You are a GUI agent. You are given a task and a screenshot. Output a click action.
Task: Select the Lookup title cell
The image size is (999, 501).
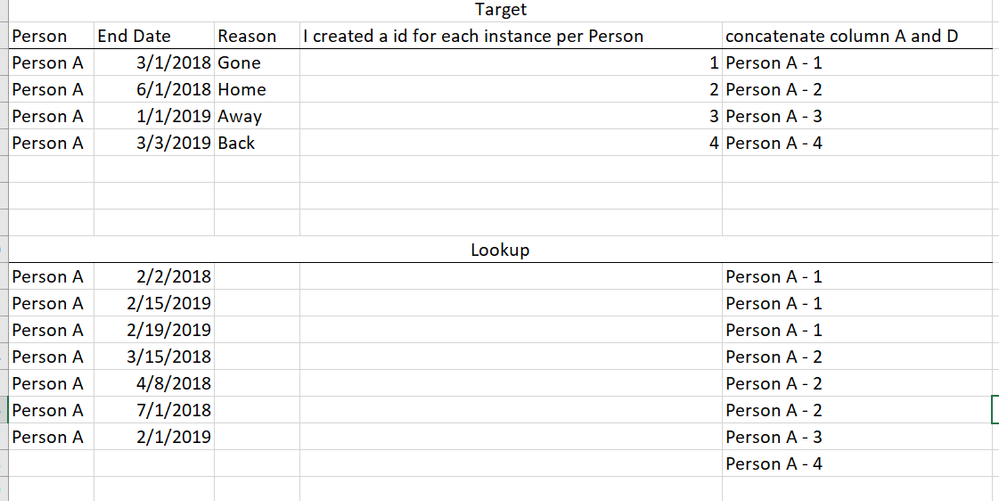500,250
